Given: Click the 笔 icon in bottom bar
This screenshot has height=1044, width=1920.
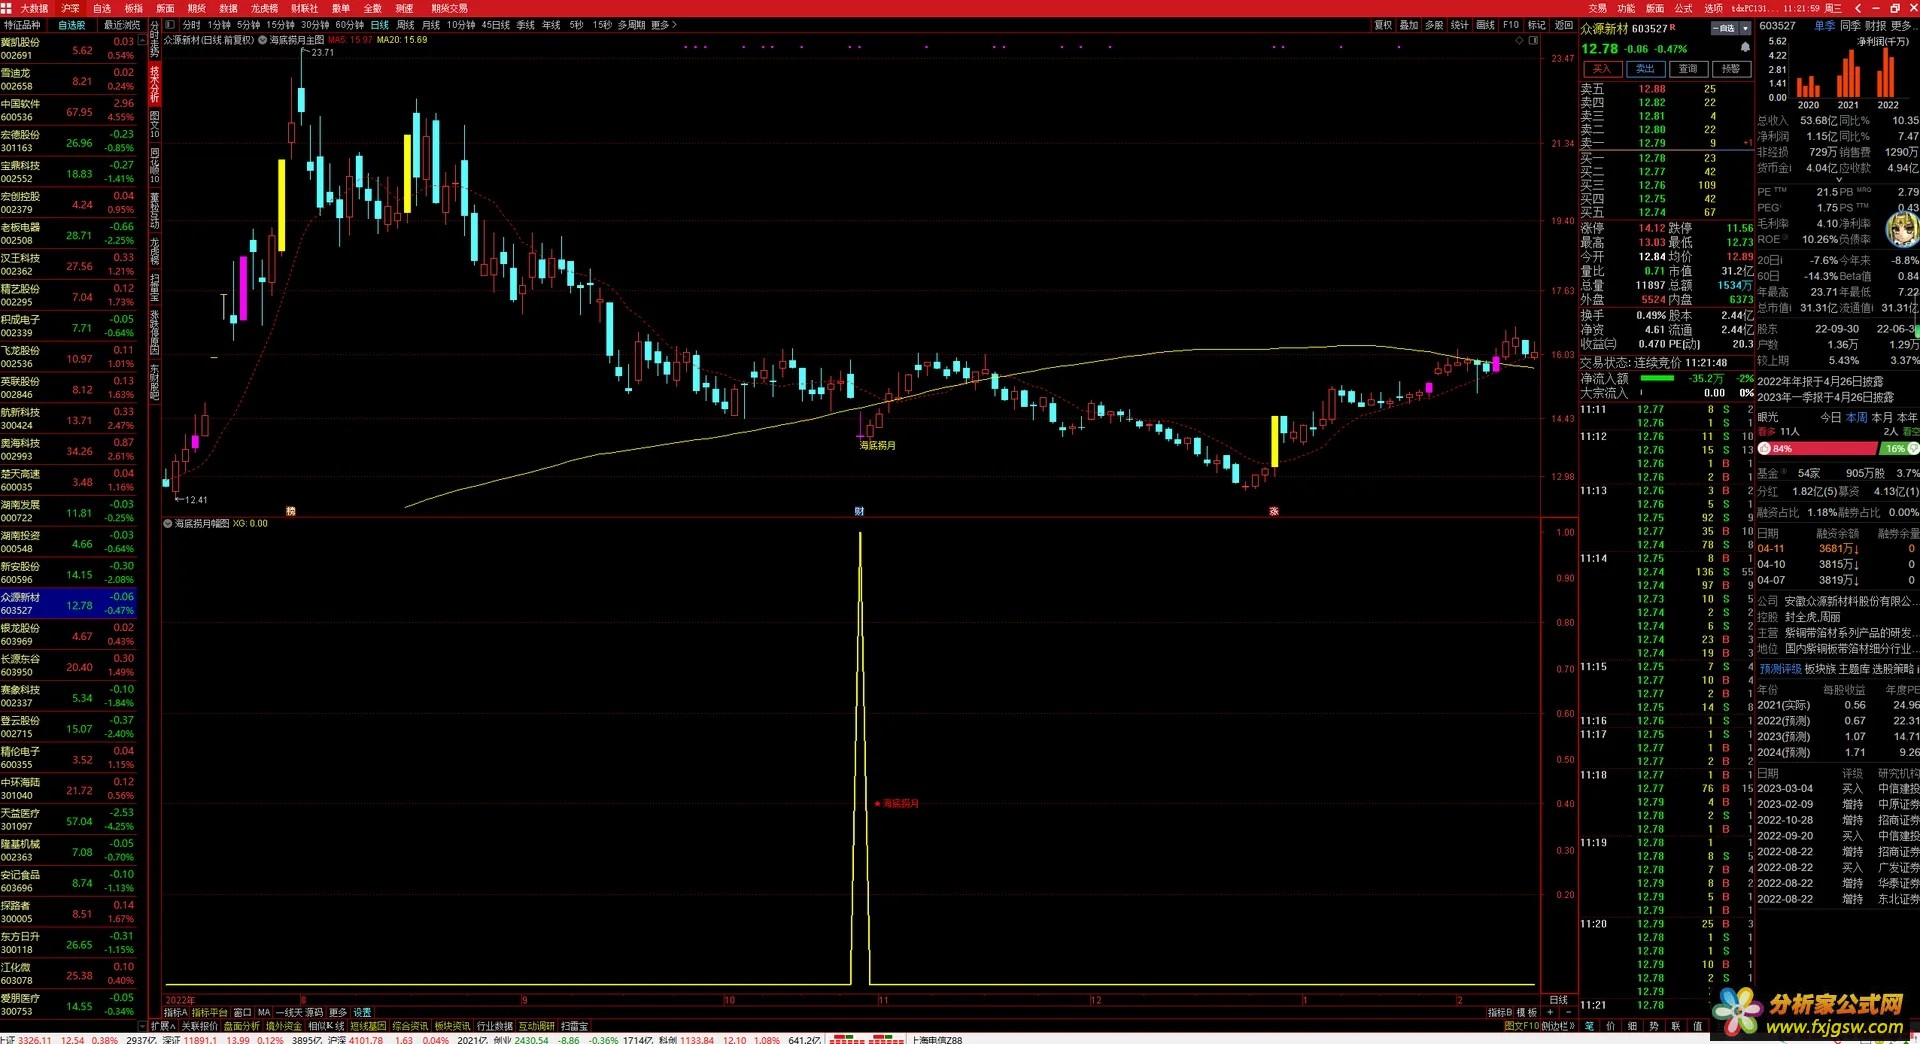Looking at the screenshot, I should (x=1589, y=1026).
